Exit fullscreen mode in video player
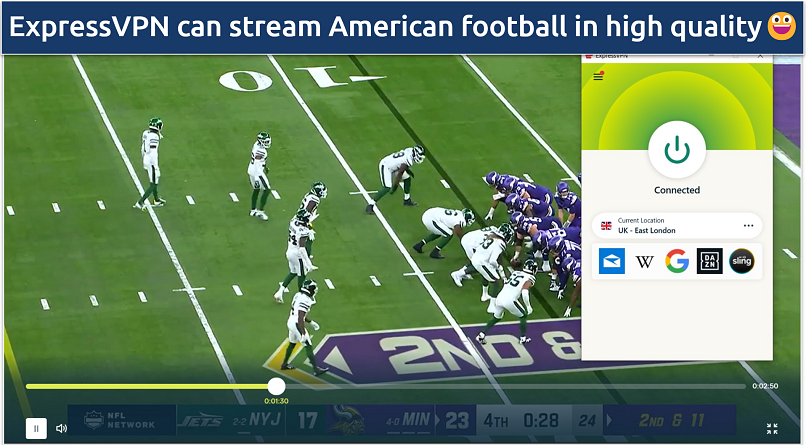Viewport: 806px width, 445px height. click(772, 429)
